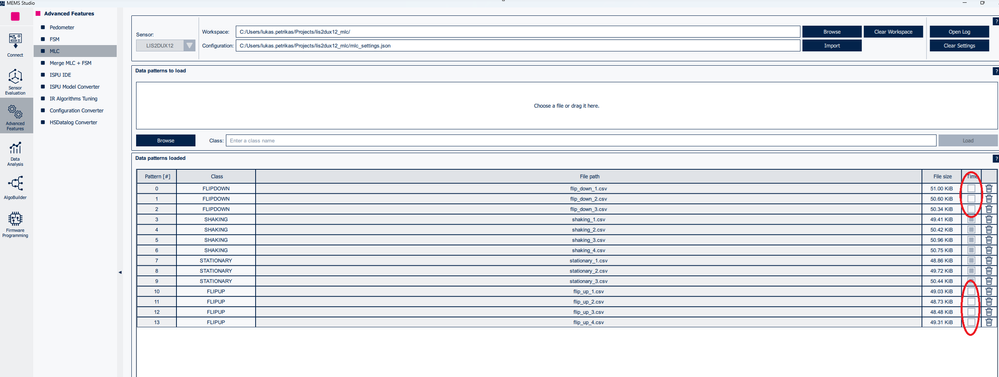Viewport: 999px width, 377px height.
Task: Delete the flip_up_2.csv pattern with its trash icon
Action: pos(989,301)
